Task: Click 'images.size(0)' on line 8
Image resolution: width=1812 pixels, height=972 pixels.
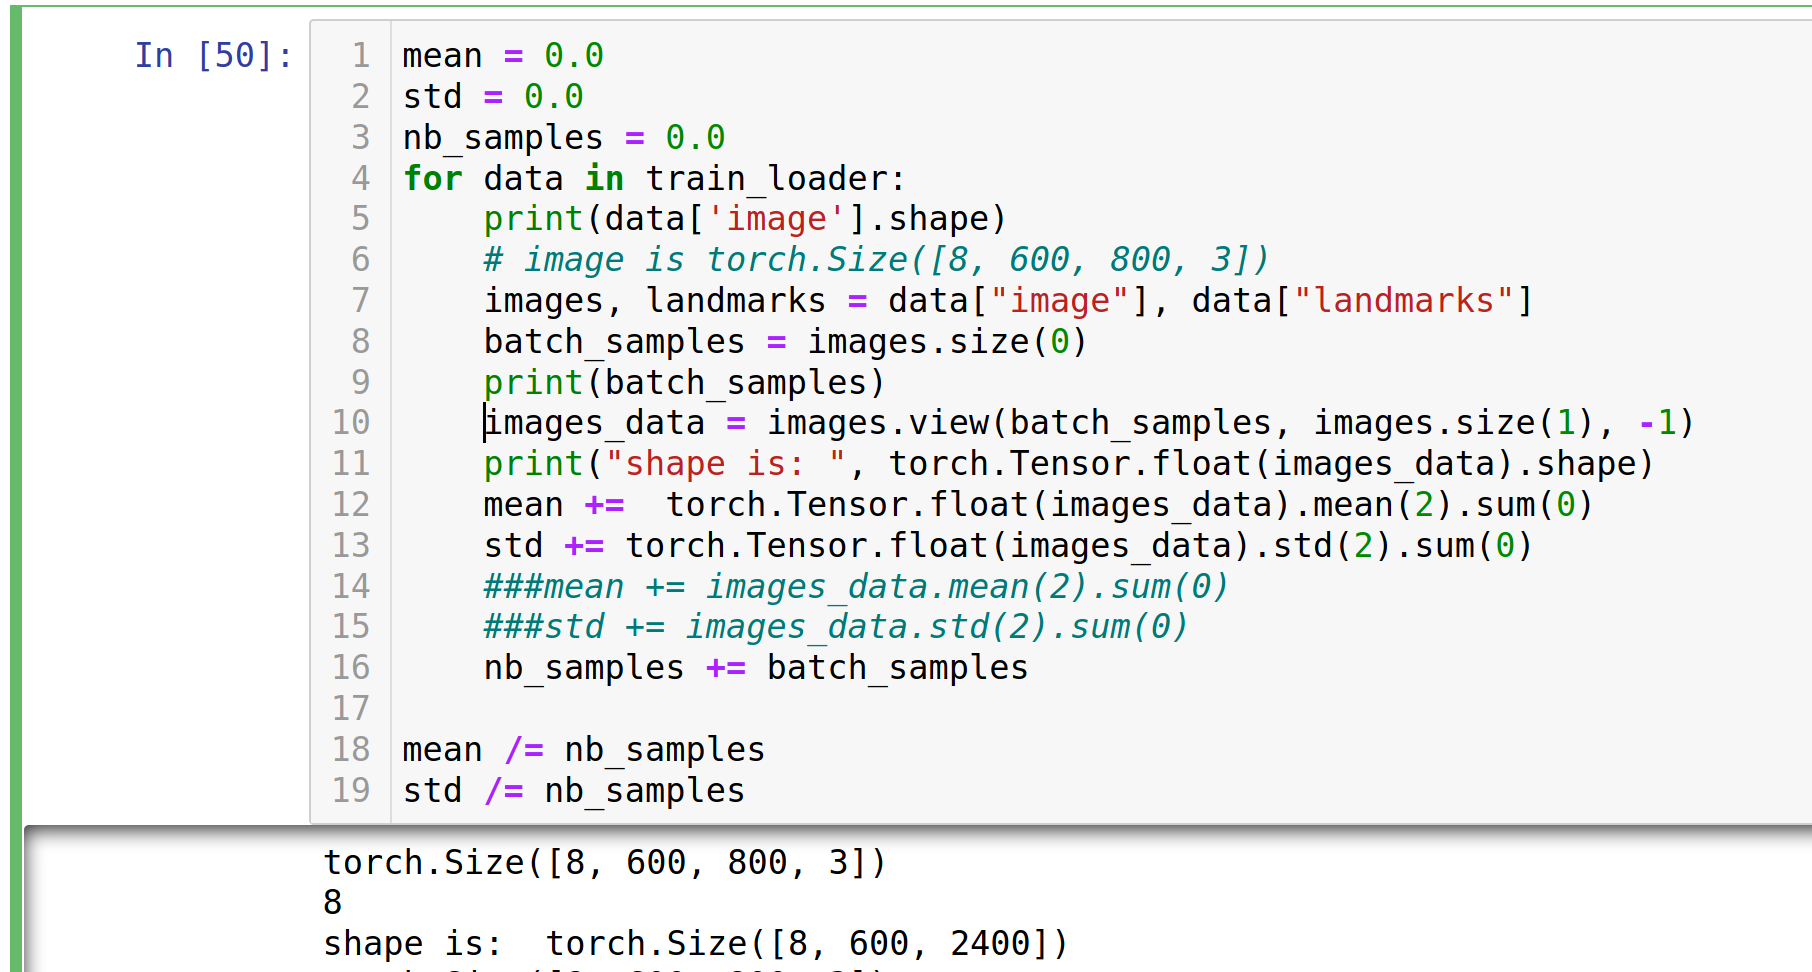Action: [x=946, y=342]
